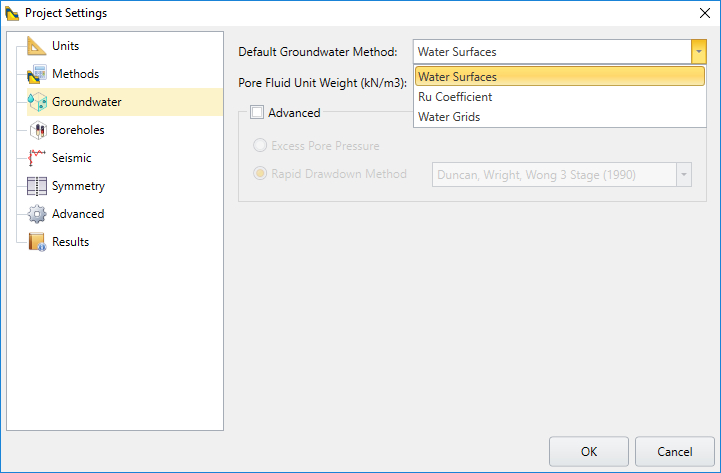Close the Project Settings dialog
This screenshot has height=473, width=721.
[x=704, y=13]
